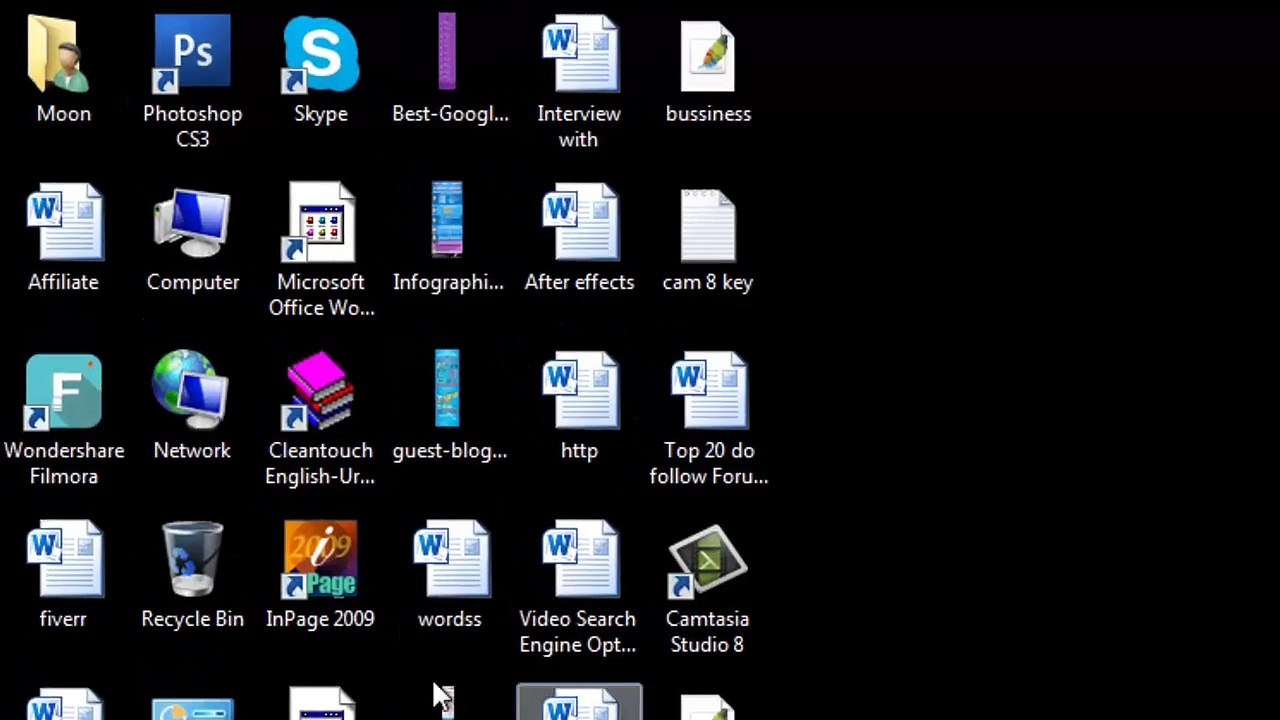Click the Computer desktop icon
1280x720 pixels.
(x=192, y=223)
